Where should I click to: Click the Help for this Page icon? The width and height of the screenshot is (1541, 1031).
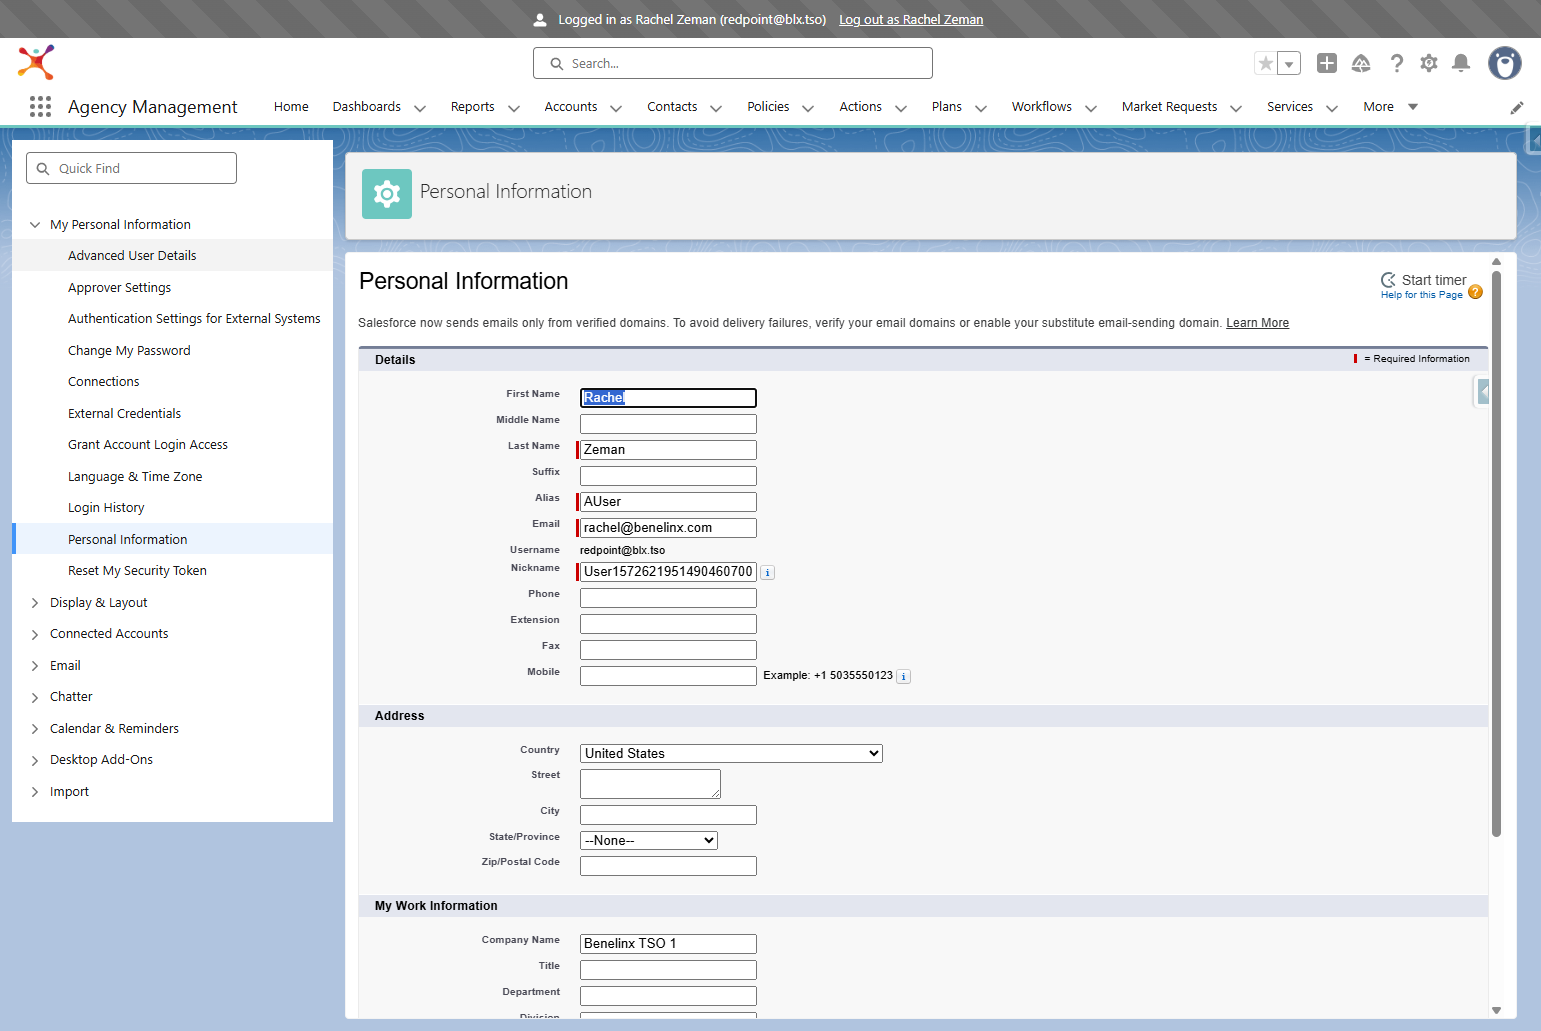pyautogui.click(x=1475, y=292)
